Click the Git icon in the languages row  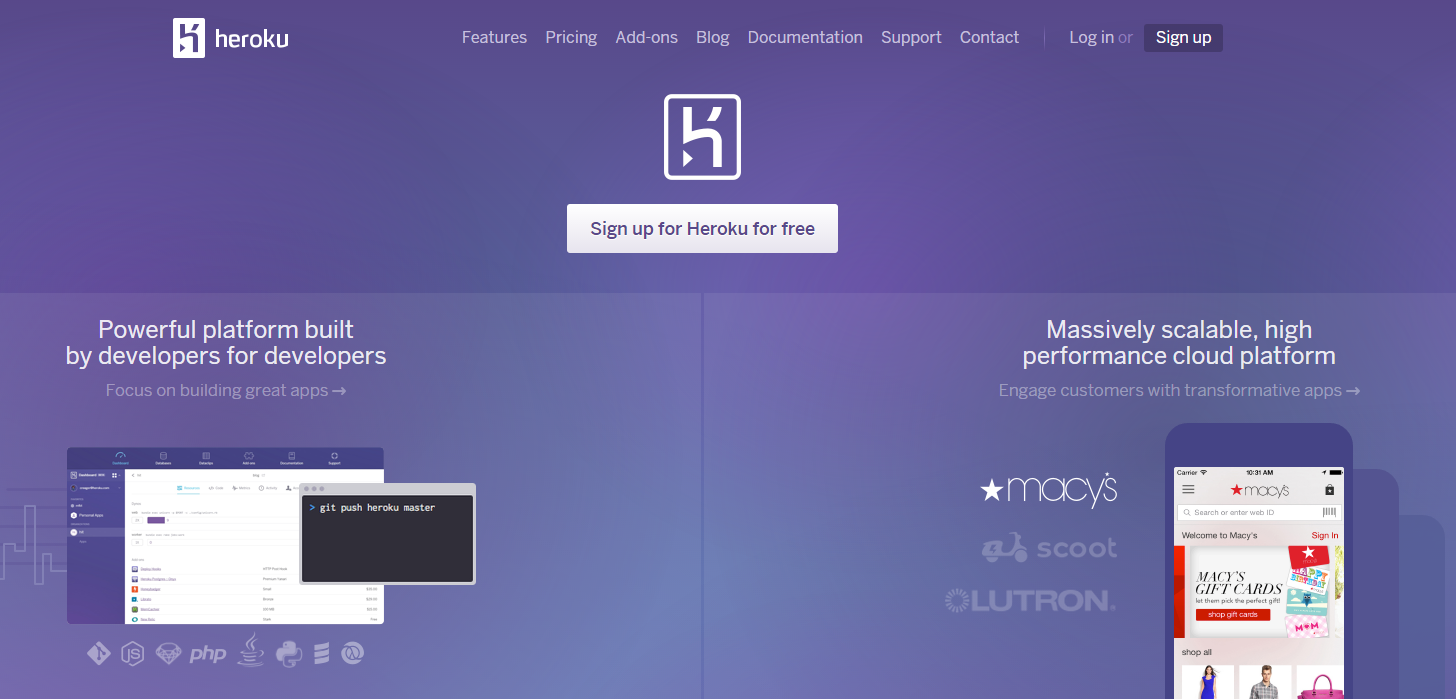(x=98, y=653)
